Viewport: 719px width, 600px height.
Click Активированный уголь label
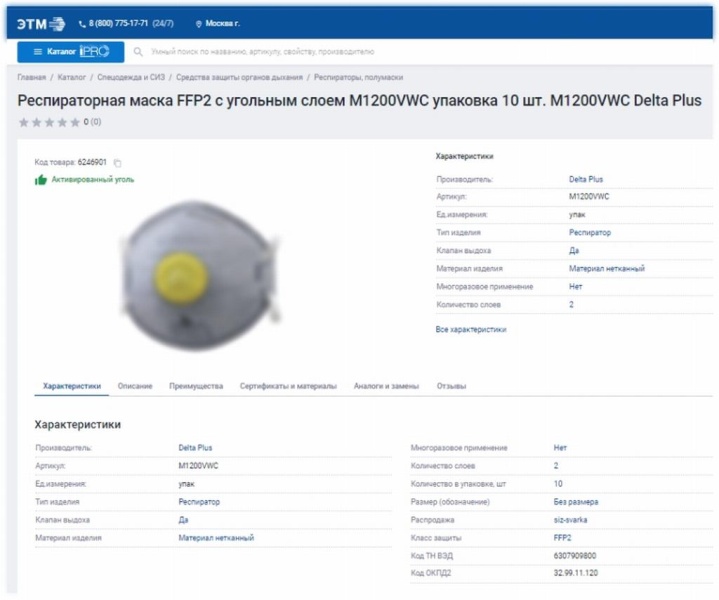pyautogui.click(x=93, y=179)
